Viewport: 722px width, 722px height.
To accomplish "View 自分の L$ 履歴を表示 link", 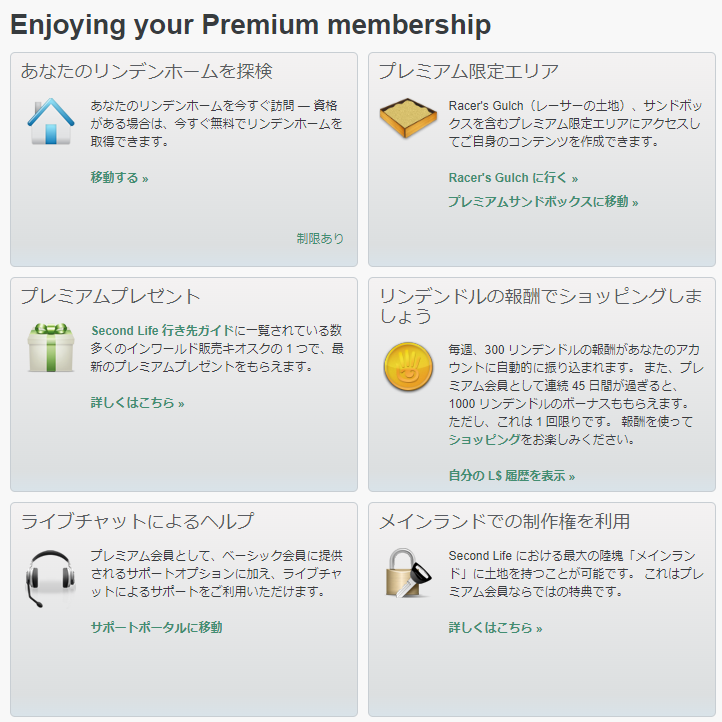I will click(512, 476).
